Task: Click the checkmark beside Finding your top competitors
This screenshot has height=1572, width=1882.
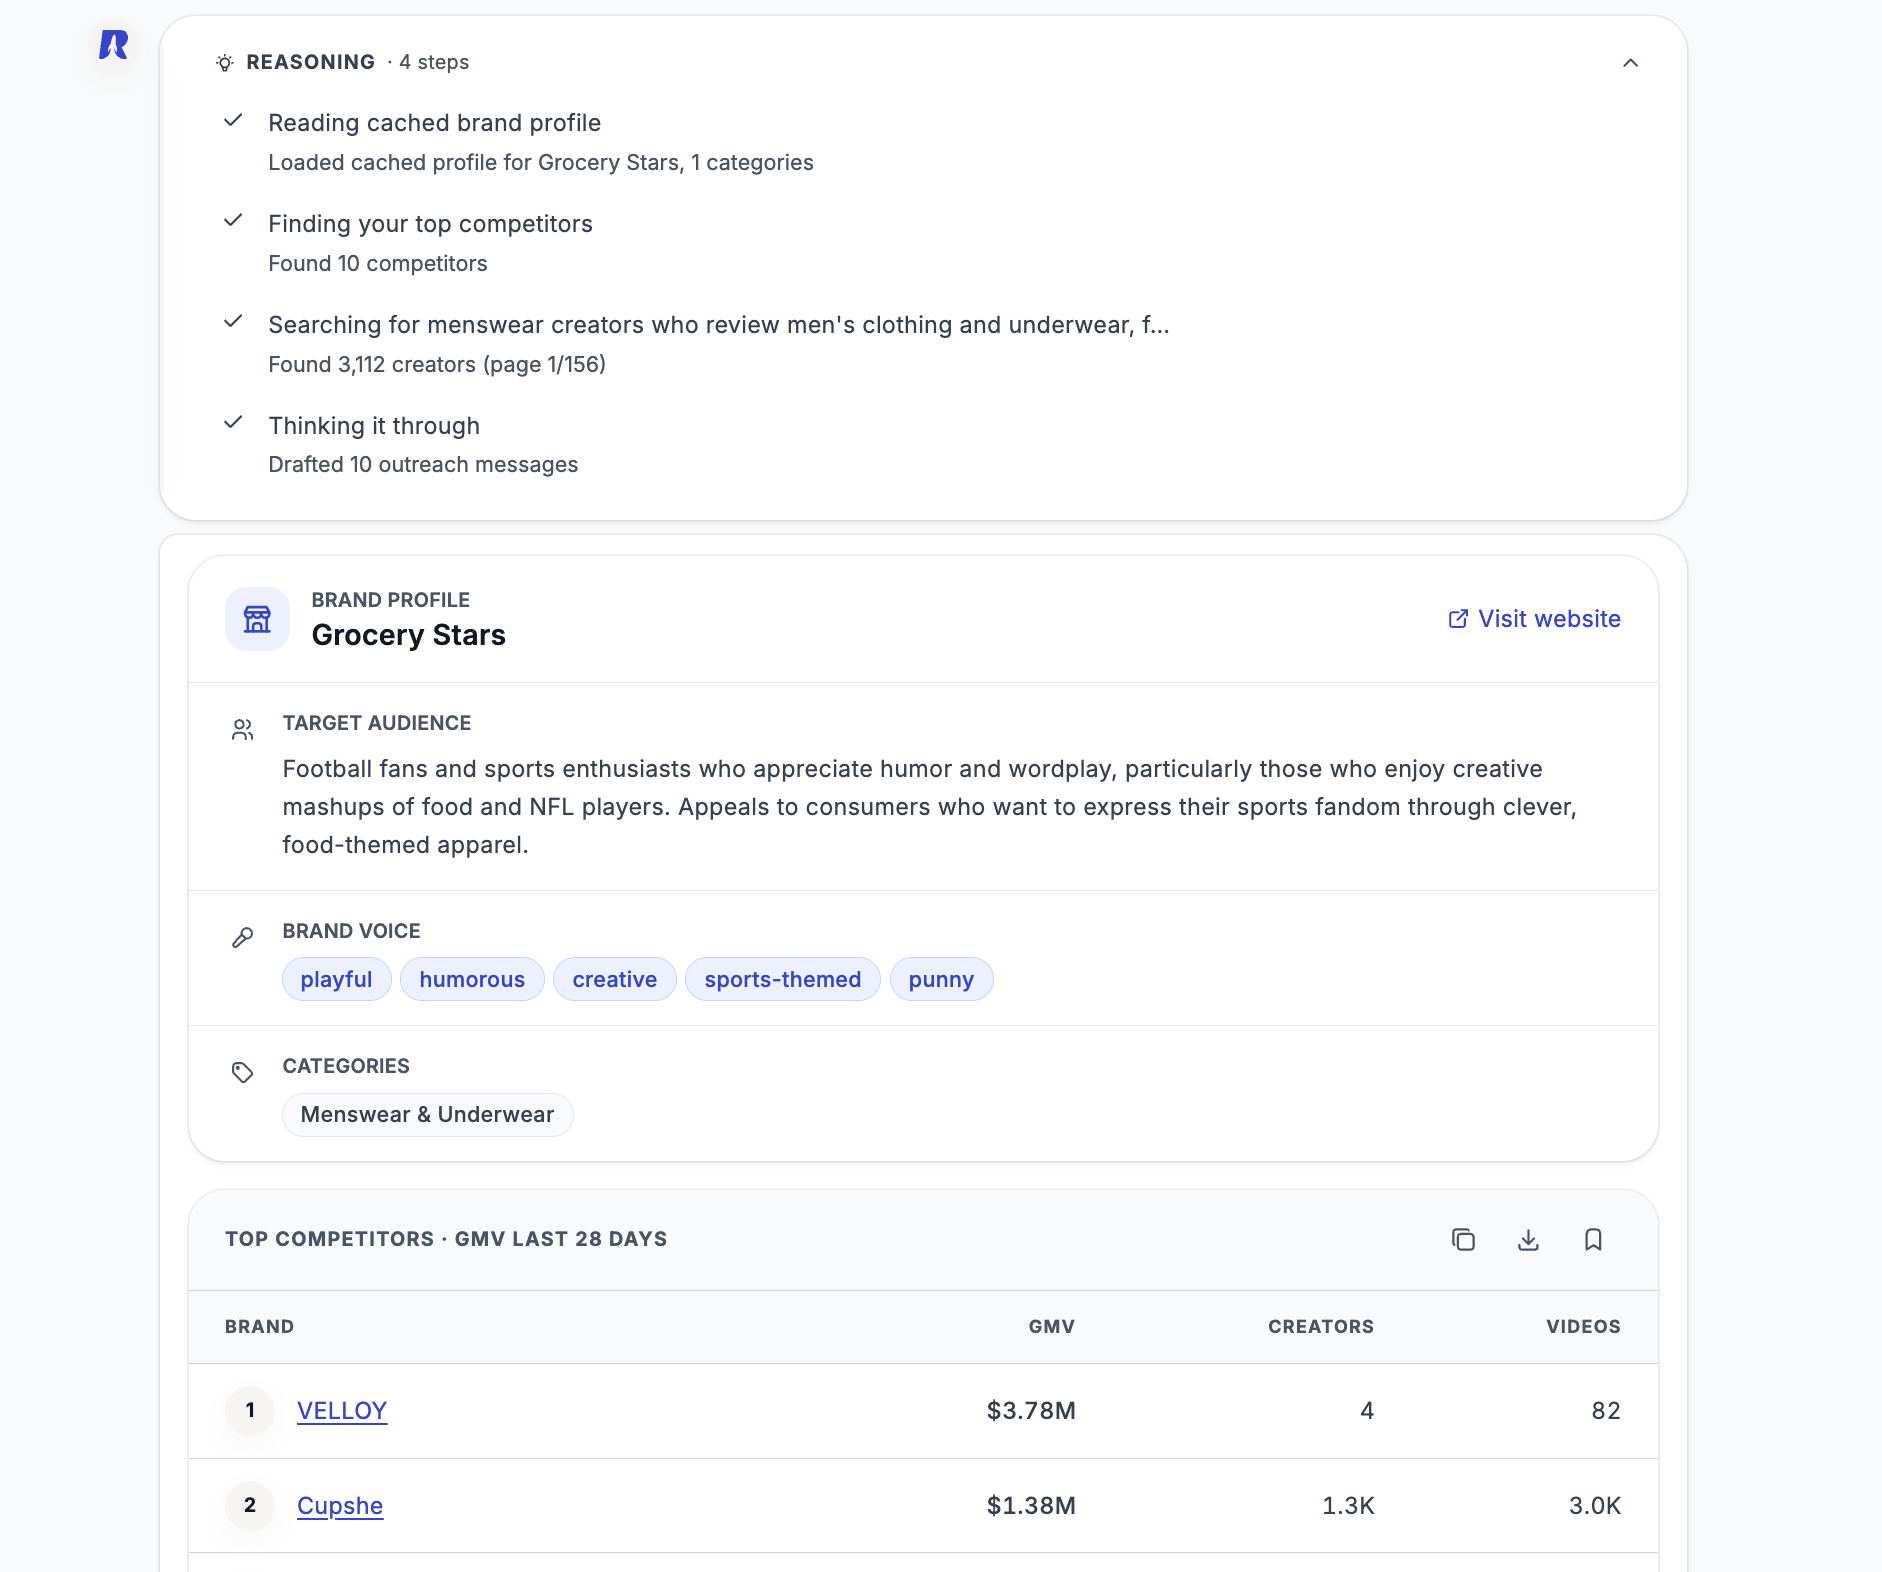Action: (233, 221)
